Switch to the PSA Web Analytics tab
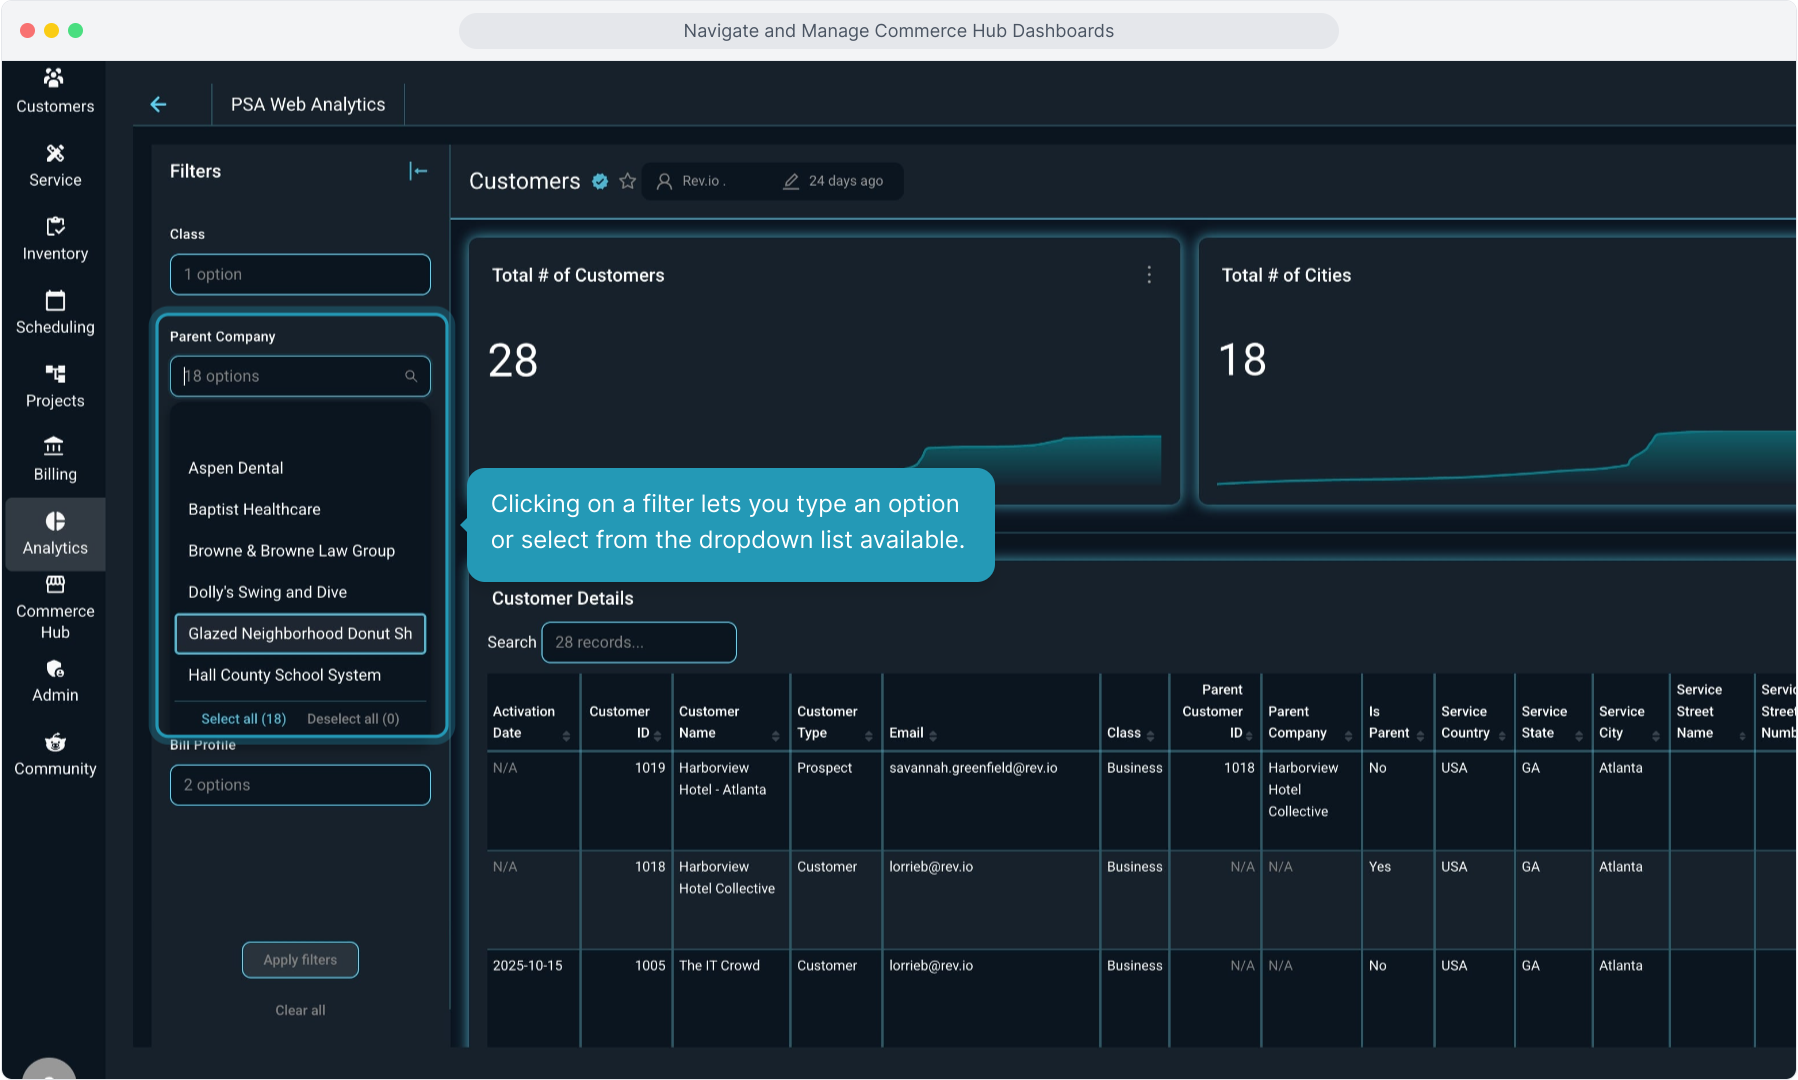The image size is (1798, 1080). (x=308, y=104)
